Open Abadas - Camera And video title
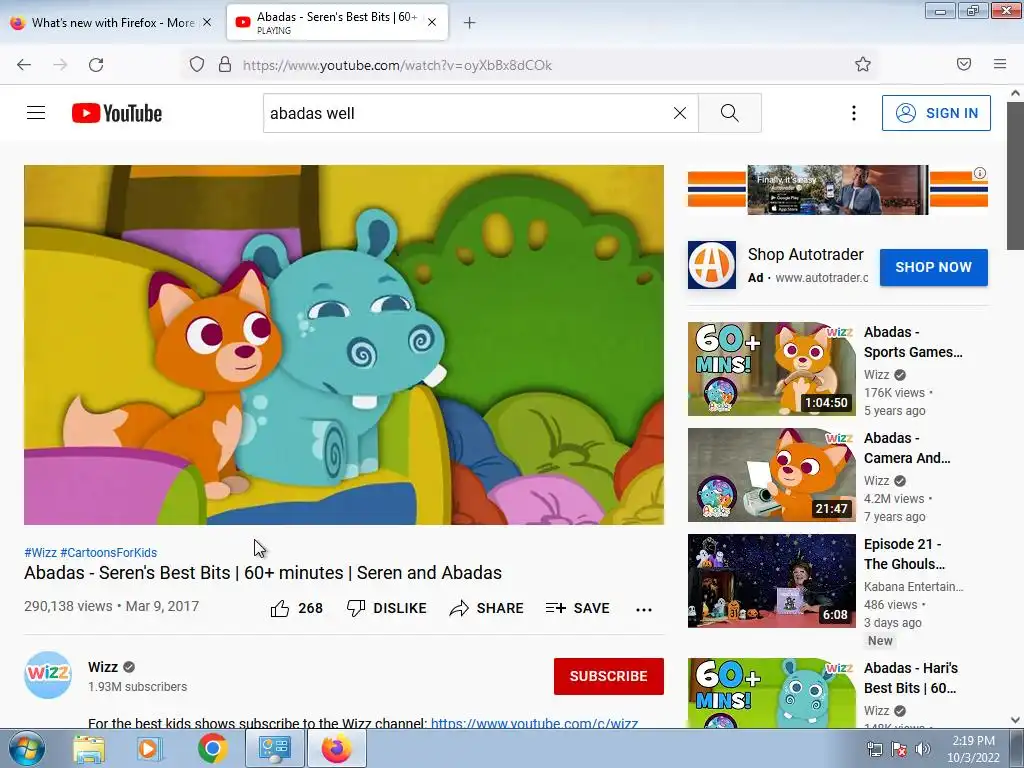Screen dimensions: 1024x768 pyautogui.click(x=907, y=448)
